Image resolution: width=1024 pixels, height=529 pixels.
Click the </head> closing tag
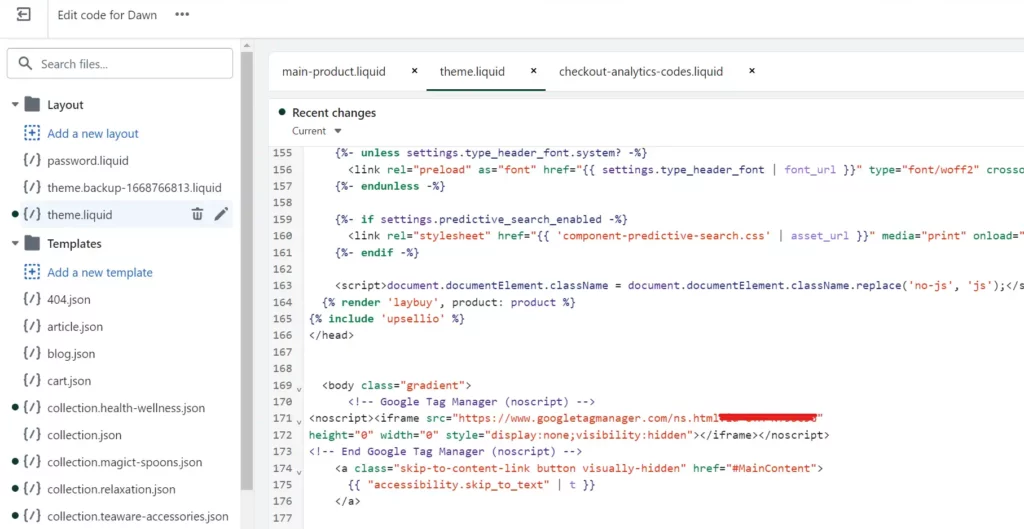(331, 335)
